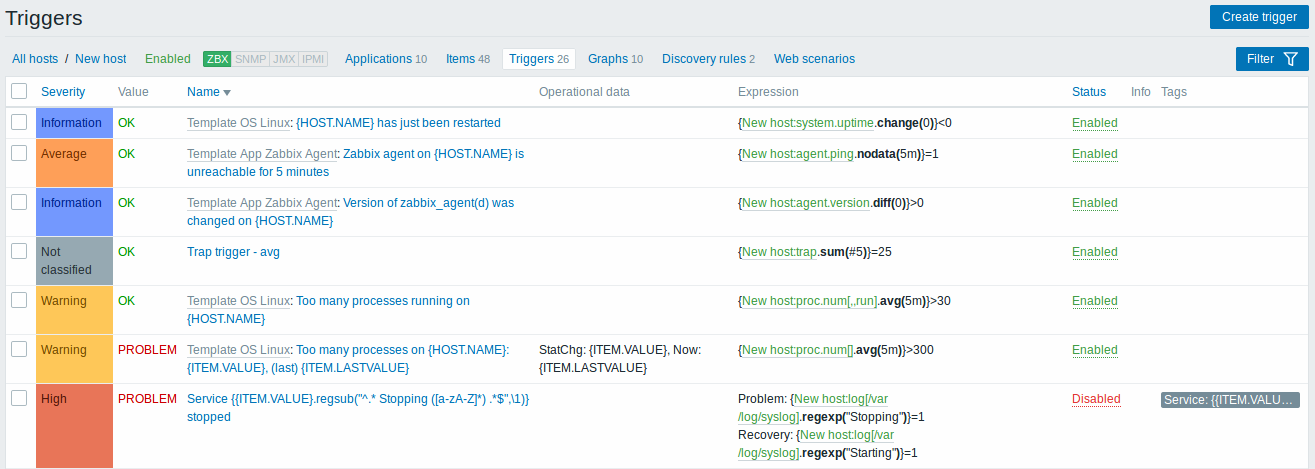
Task: Open the Filter panel
Action: 1272,59
